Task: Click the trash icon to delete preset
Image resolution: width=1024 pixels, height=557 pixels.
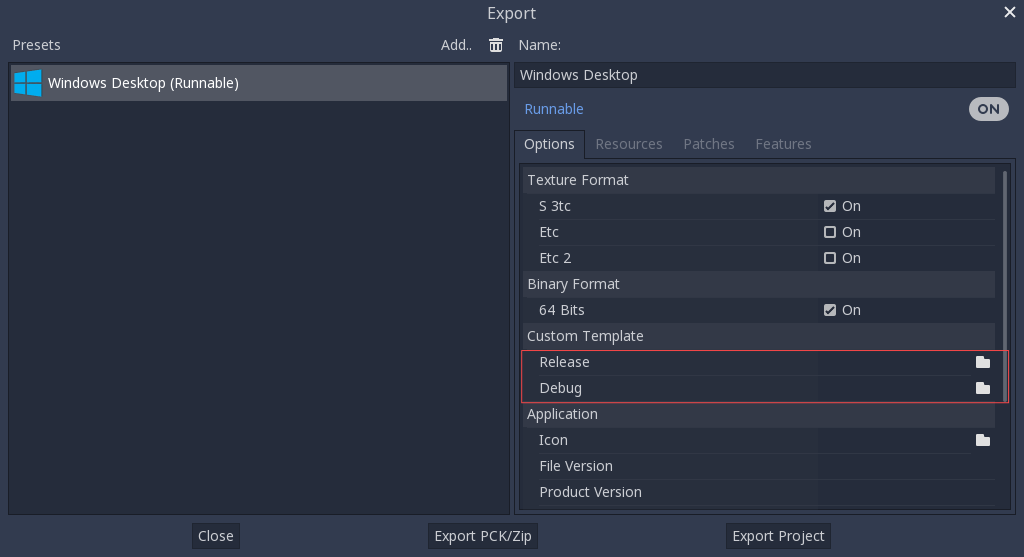Action: coord(496,45)
